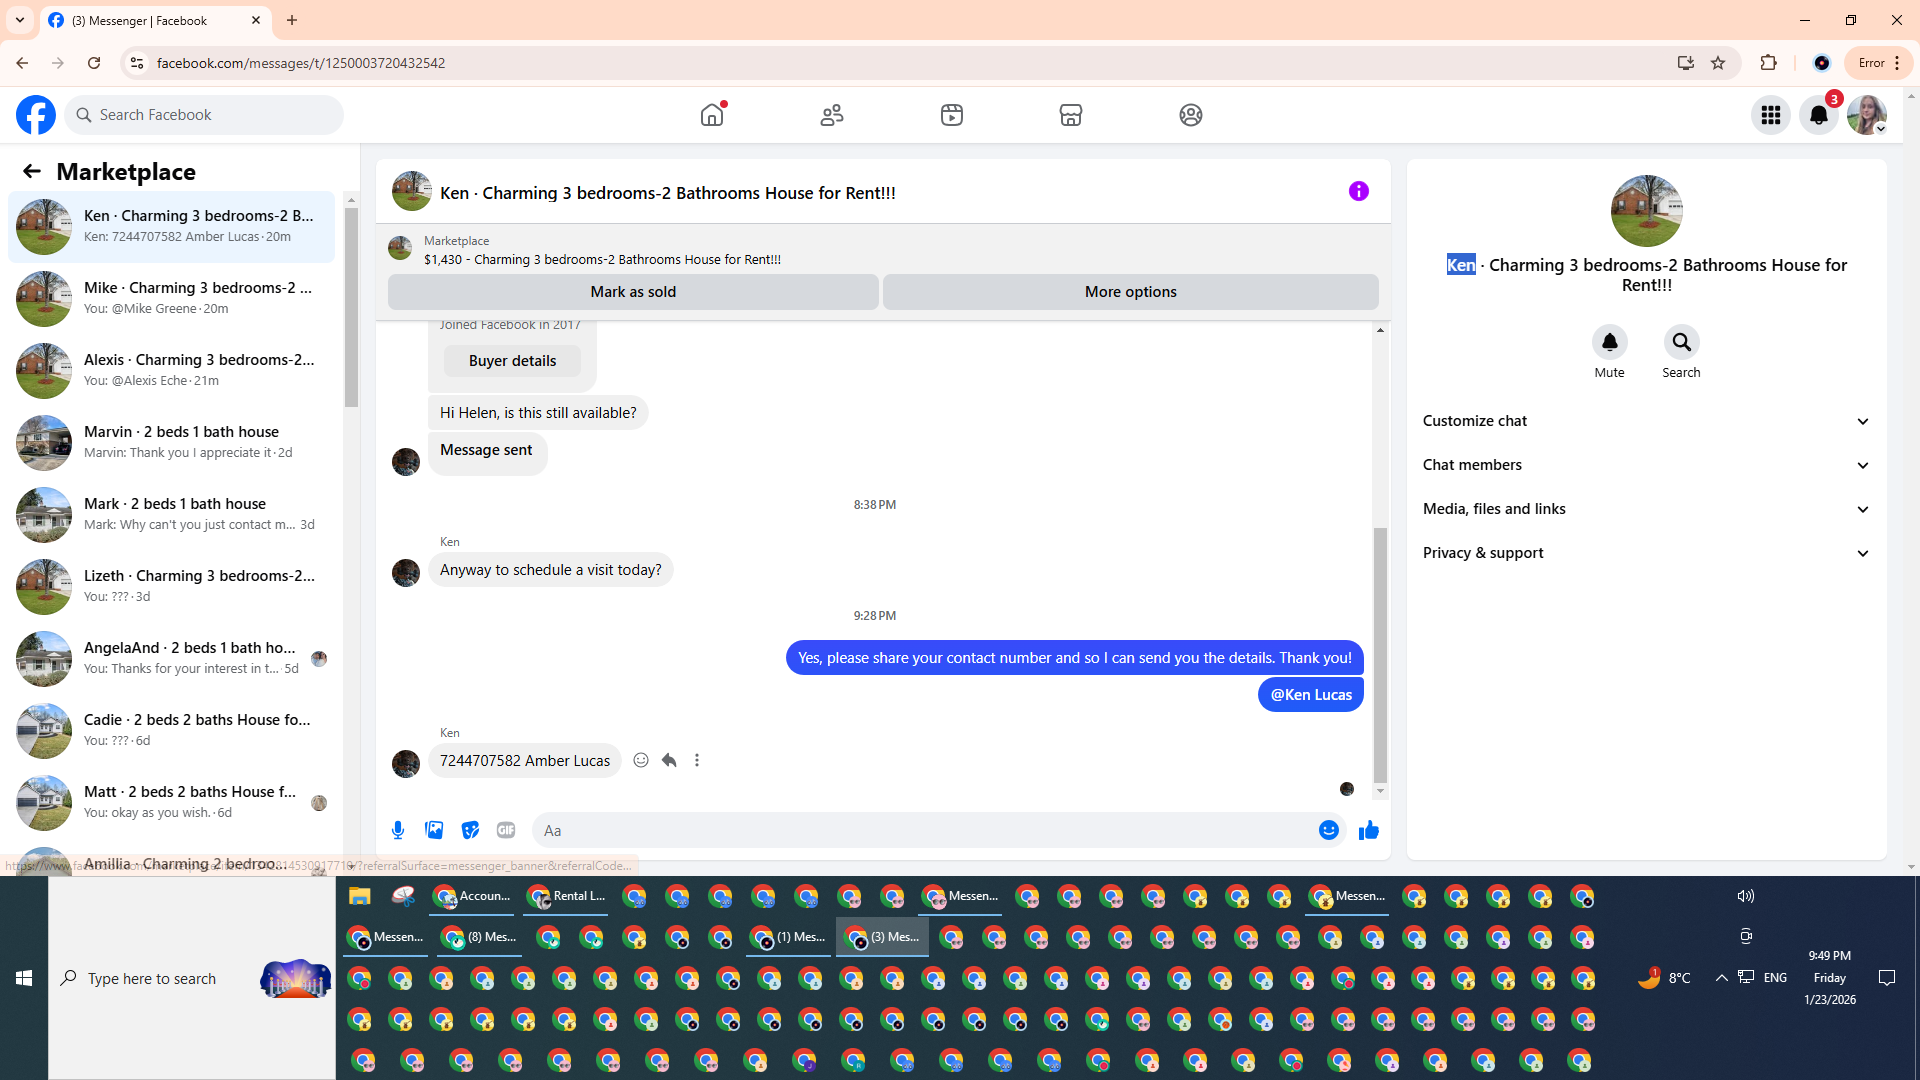Open Facebook notifications bell
The image size is (1920, 1080).
point(1818,115)
